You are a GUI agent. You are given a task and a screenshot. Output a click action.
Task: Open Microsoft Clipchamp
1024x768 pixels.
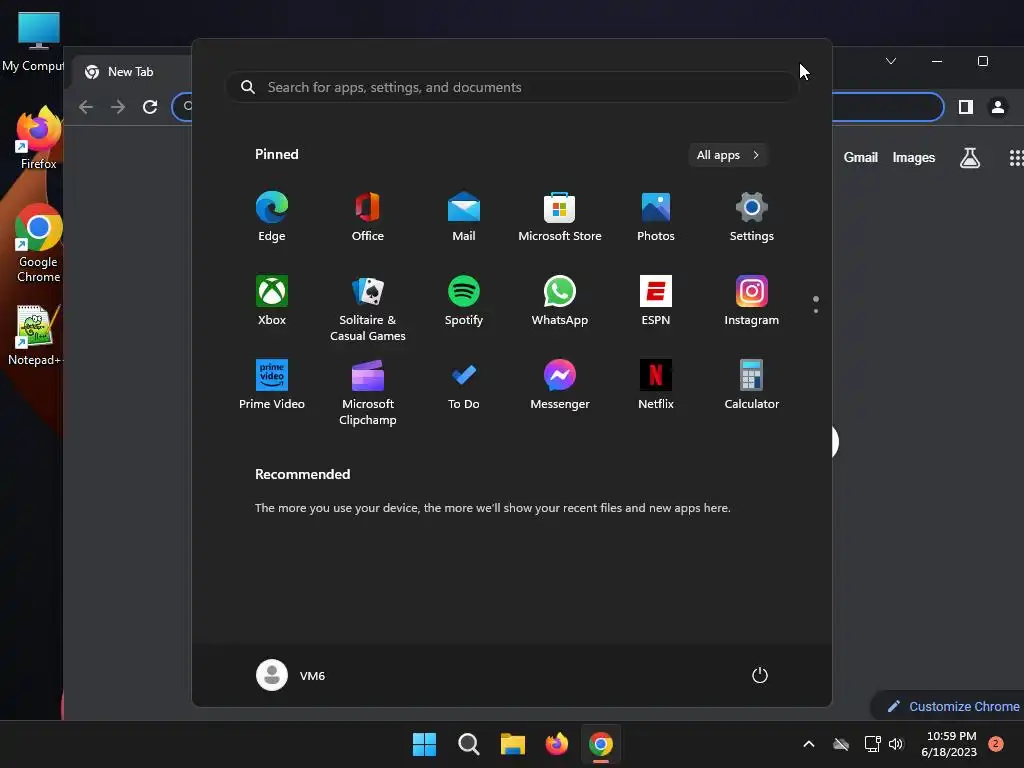coord(368,392)
